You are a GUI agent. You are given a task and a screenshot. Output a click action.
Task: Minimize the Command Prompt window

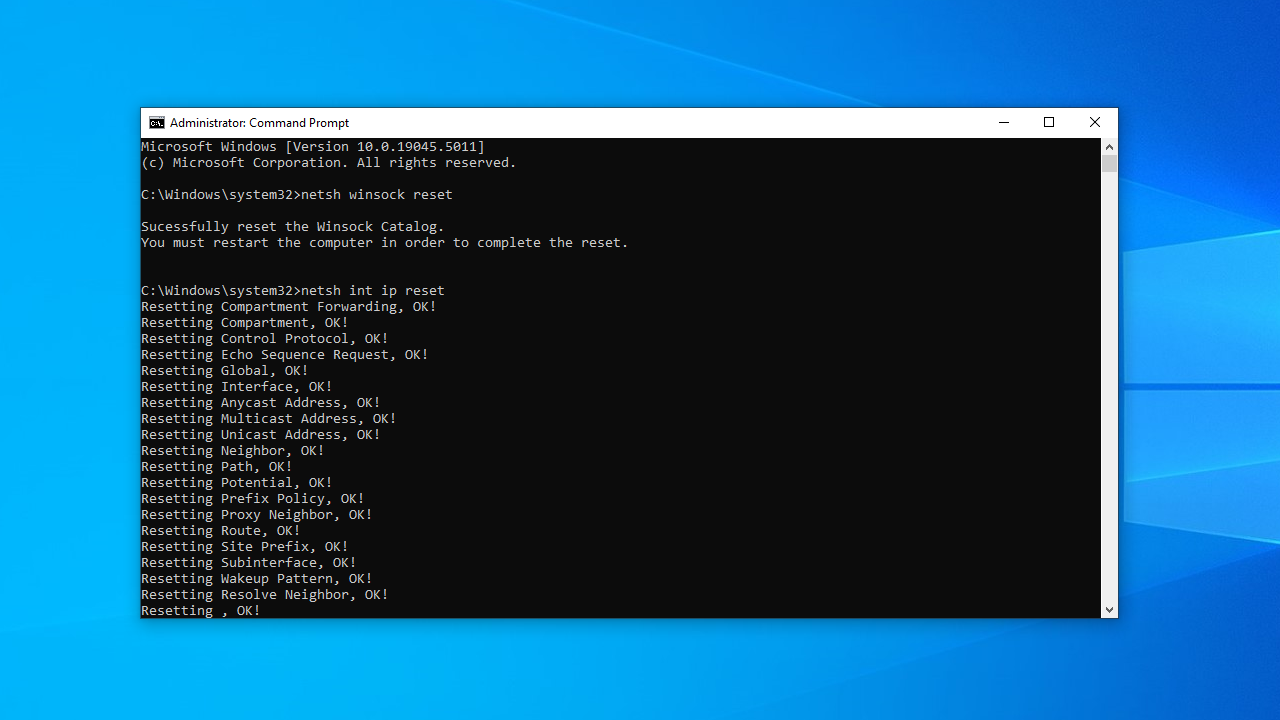click(x=1004, y=123)
